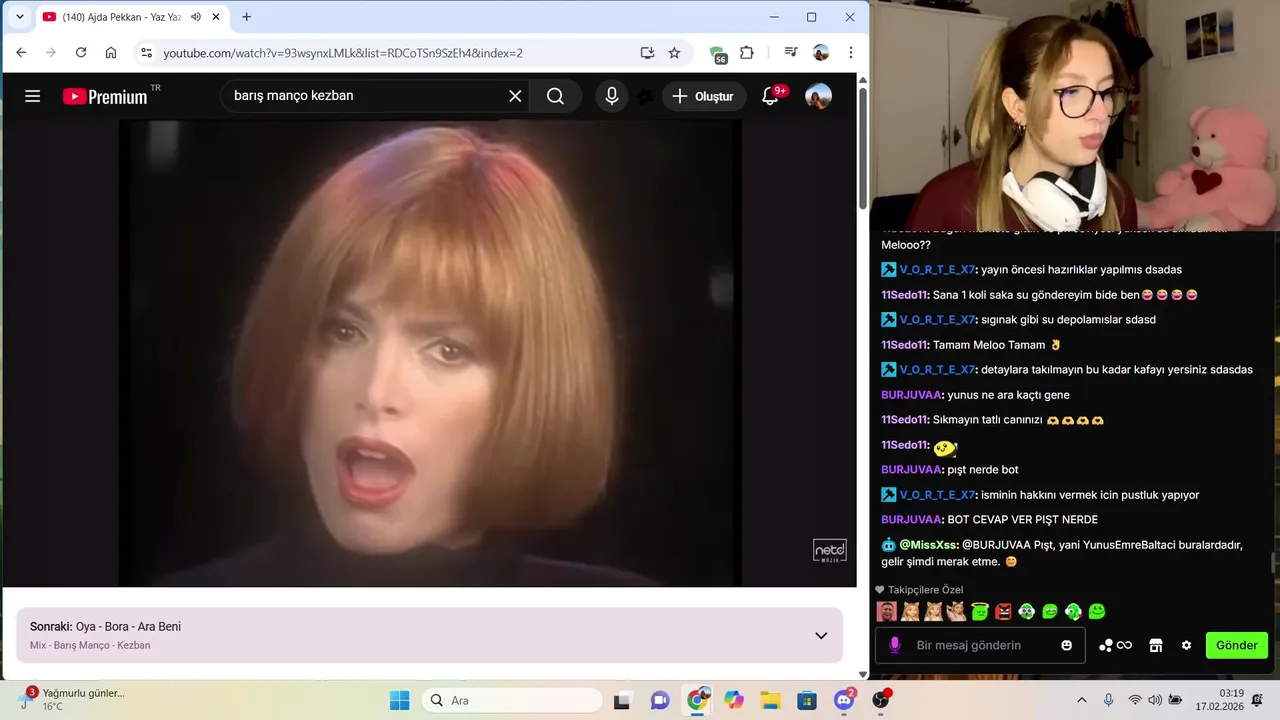1280x720 pixels.
Task: Start voice search with microphone icon
Action: [x=612, y=96]
